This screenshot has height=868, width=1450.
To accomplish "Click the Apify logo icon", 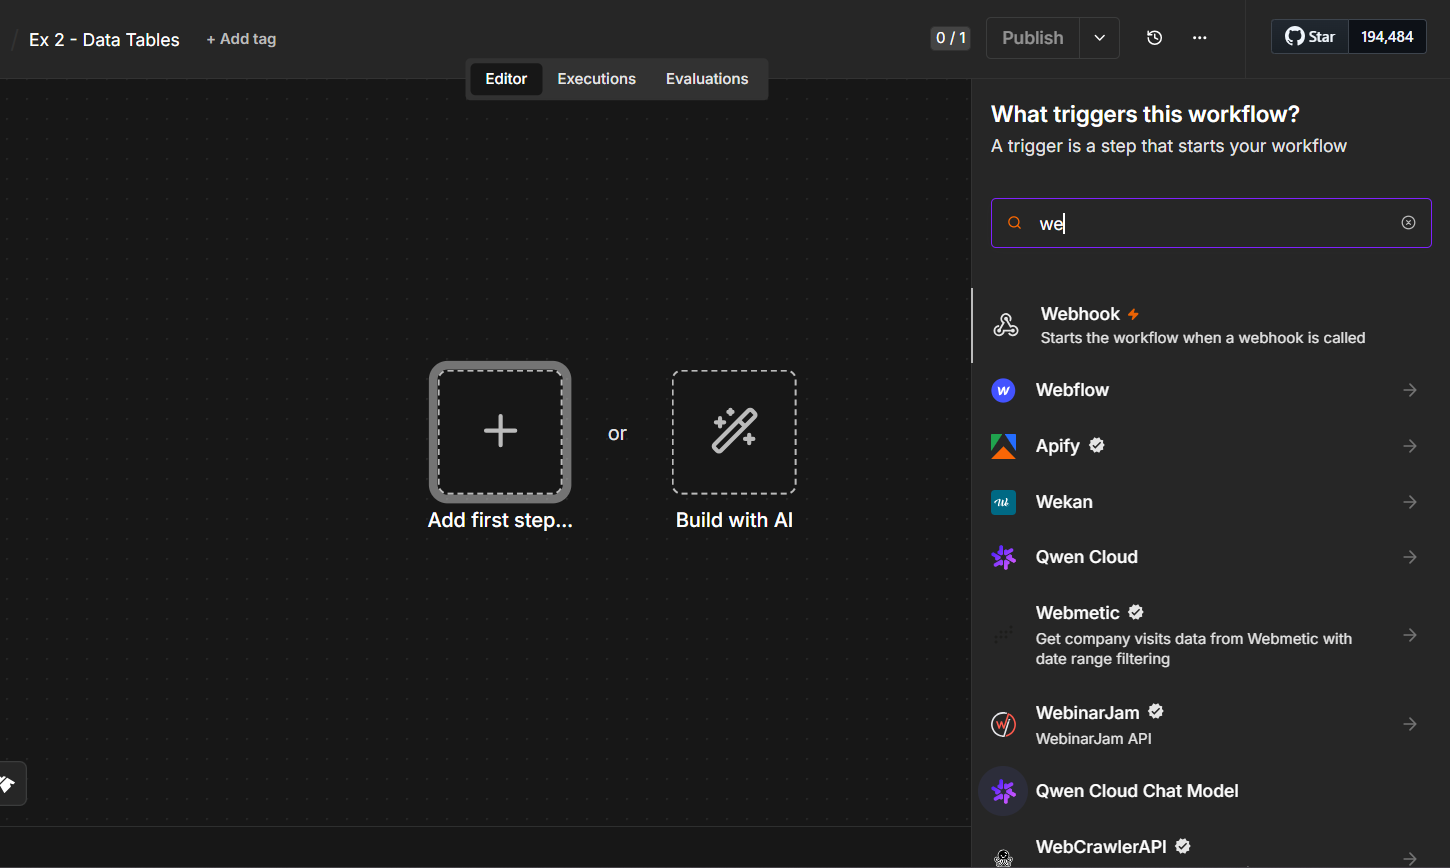I will point(1003,446).
